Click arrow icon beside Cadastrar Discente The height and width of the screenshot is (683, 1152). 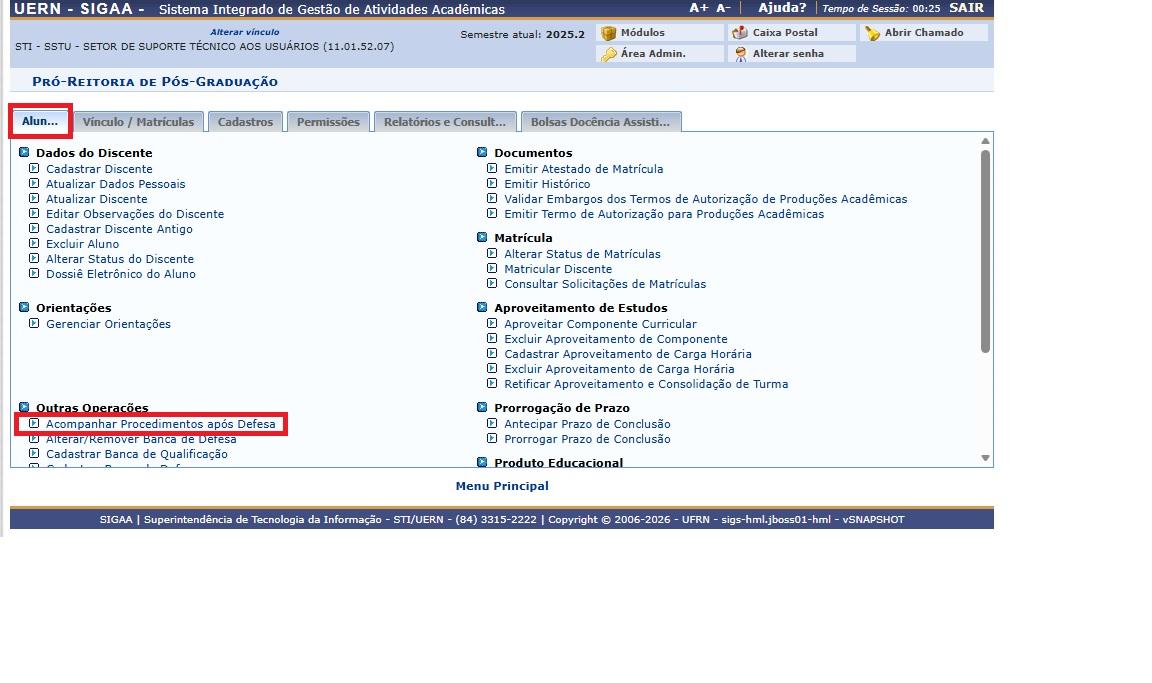click(x=35, y=169)
